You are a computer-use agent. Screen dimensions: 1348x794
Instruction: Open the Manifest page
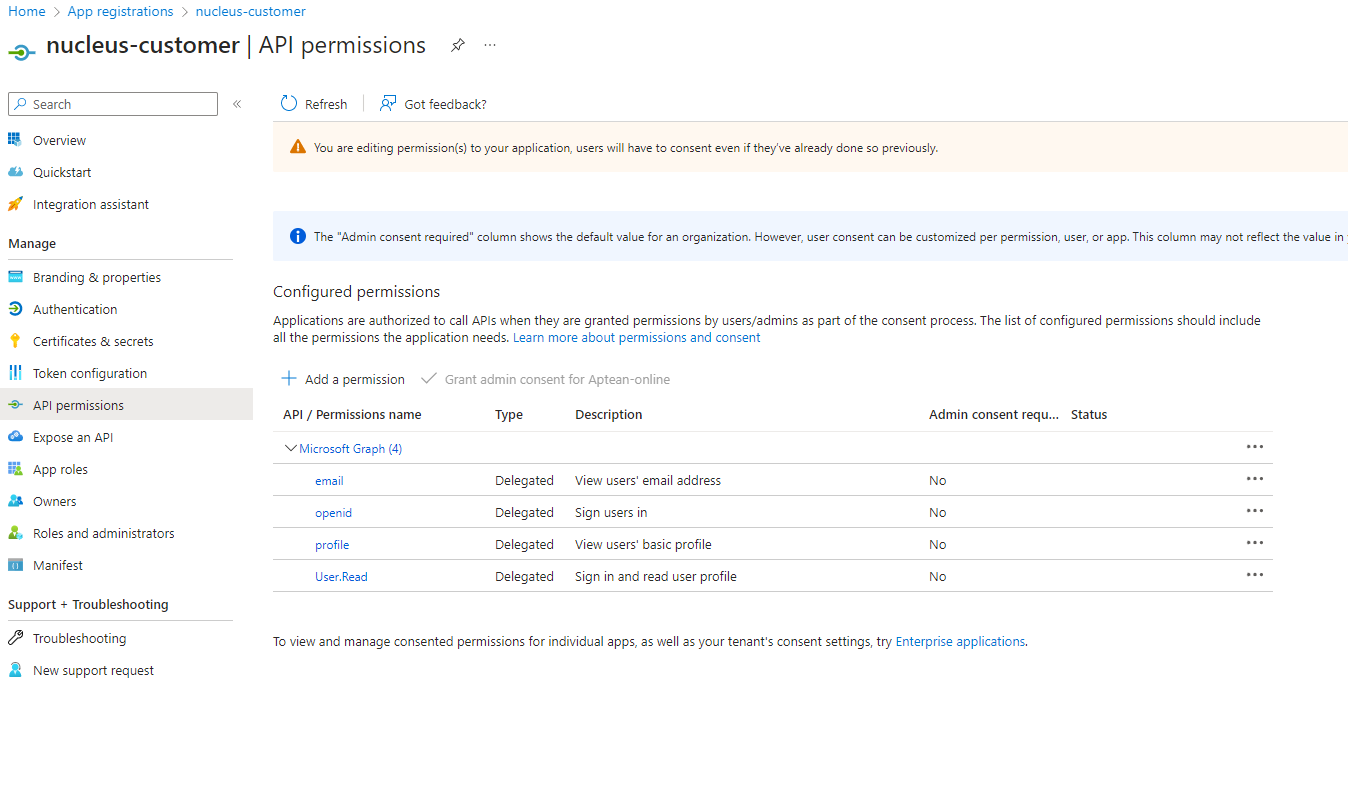click(x=58, y=565)
